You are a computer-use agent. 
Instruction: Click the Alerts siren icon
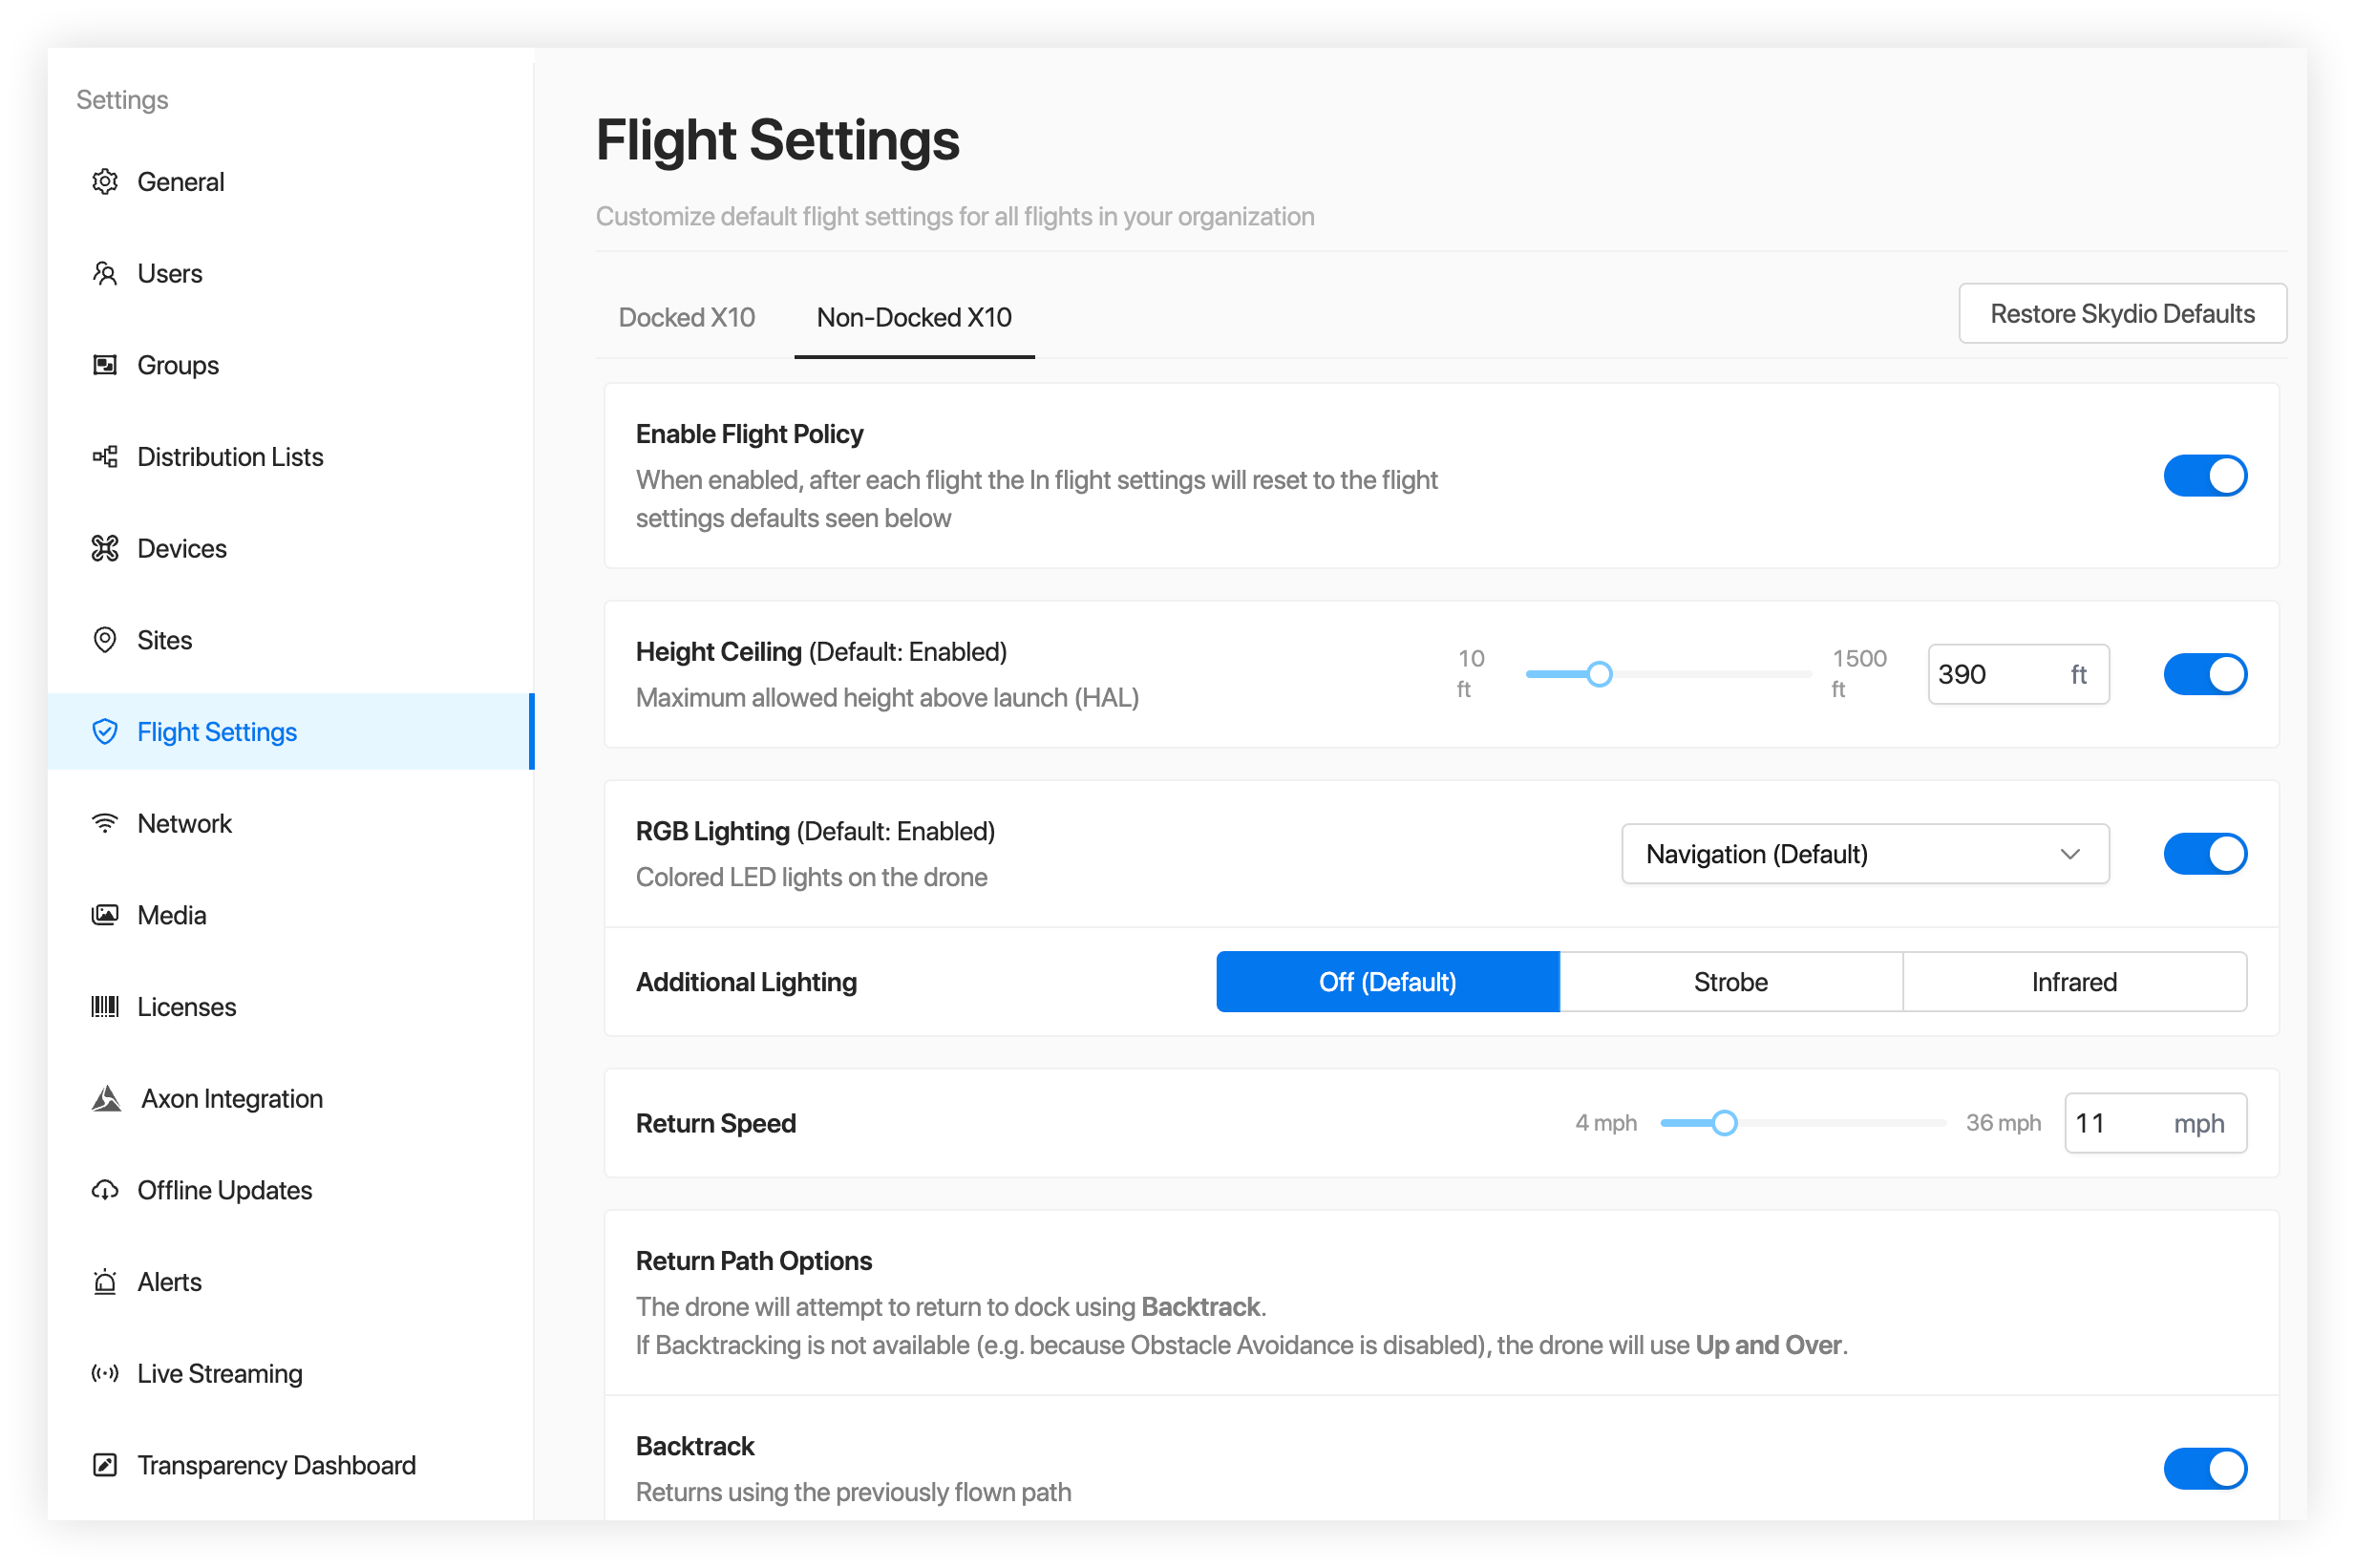pos(105,1282)
